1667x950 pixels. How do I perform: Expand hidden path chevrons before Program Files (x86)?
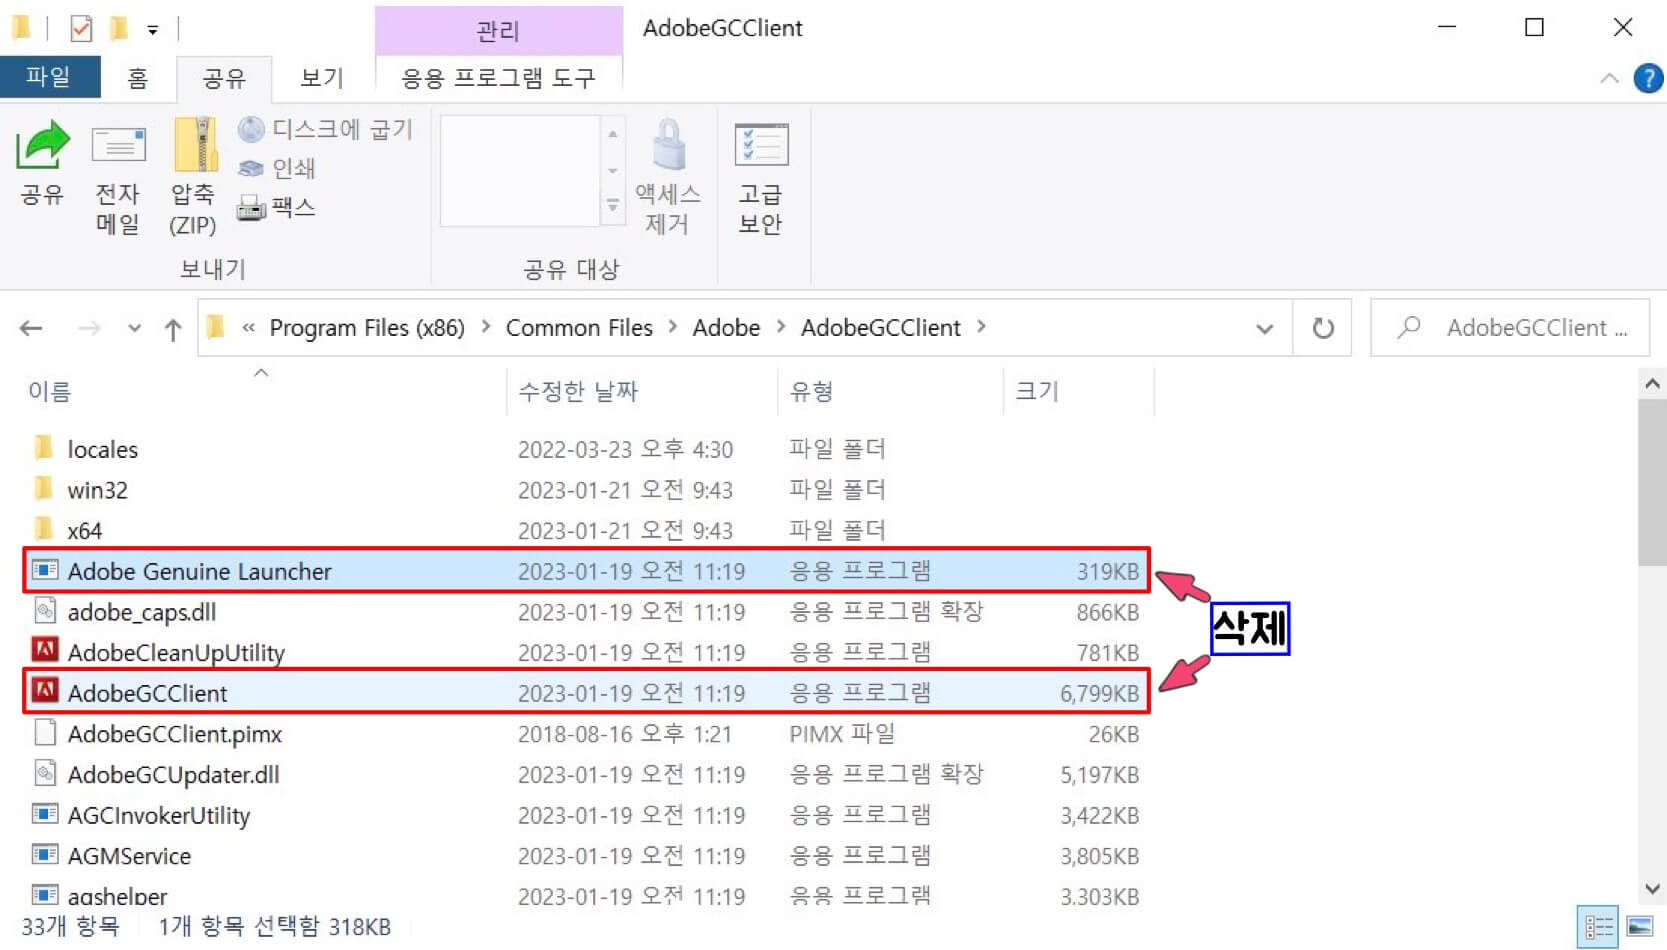(249, 328)
